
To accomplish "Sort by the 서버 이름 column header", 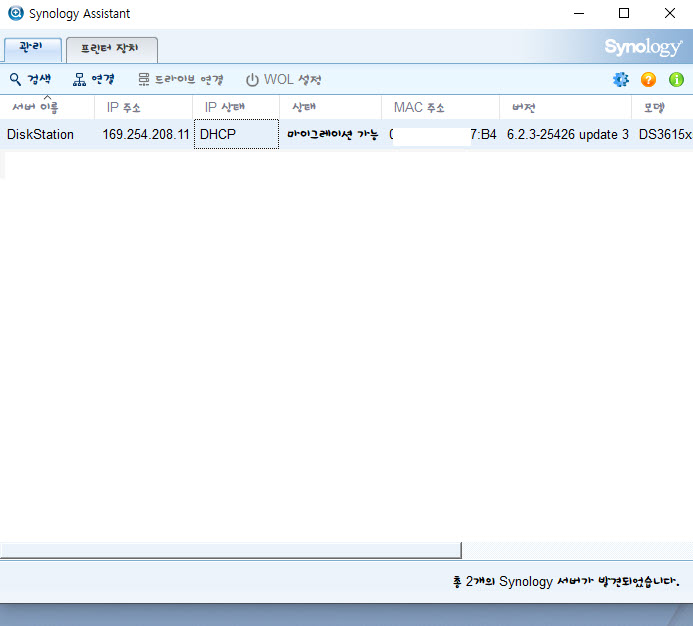I will (47, 107).
